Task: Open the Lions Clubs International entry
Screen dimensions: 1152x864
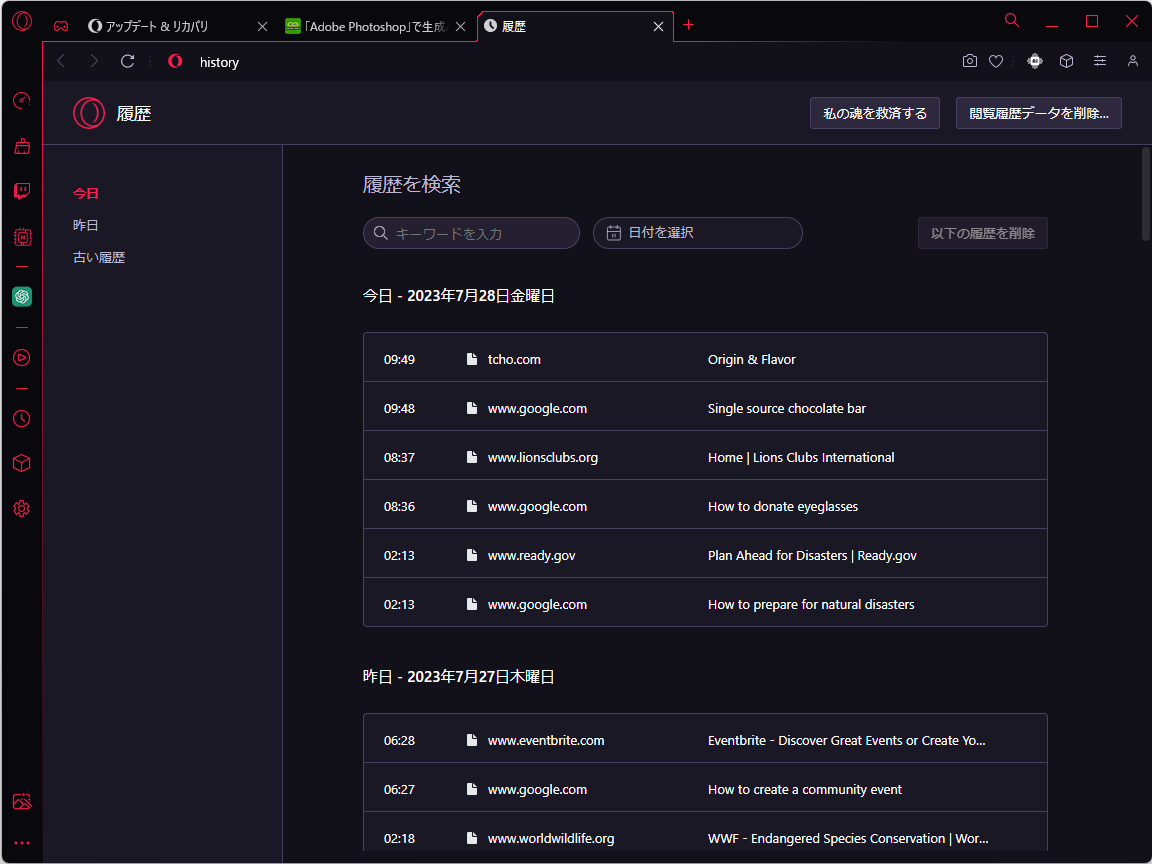Action: pos(705,458)
